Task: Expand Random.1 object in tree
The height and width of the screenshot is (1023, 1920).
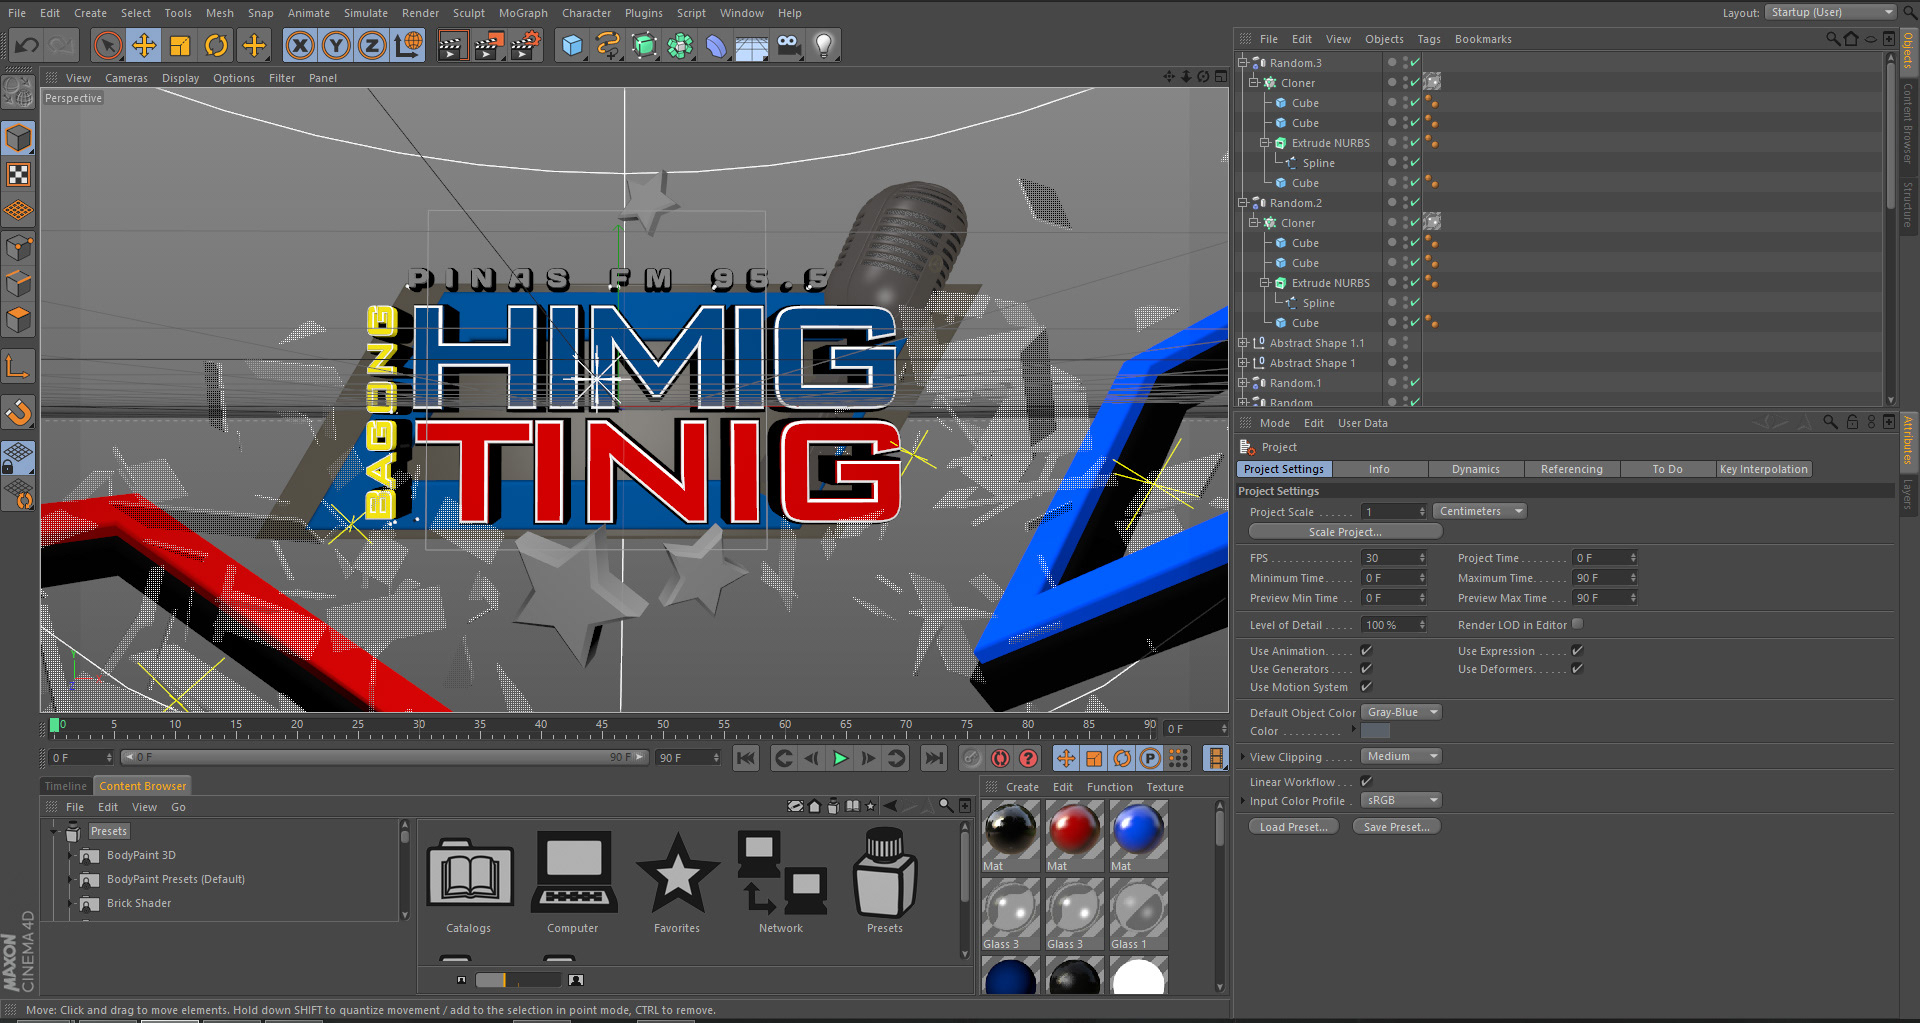Action: (1243, 383)
